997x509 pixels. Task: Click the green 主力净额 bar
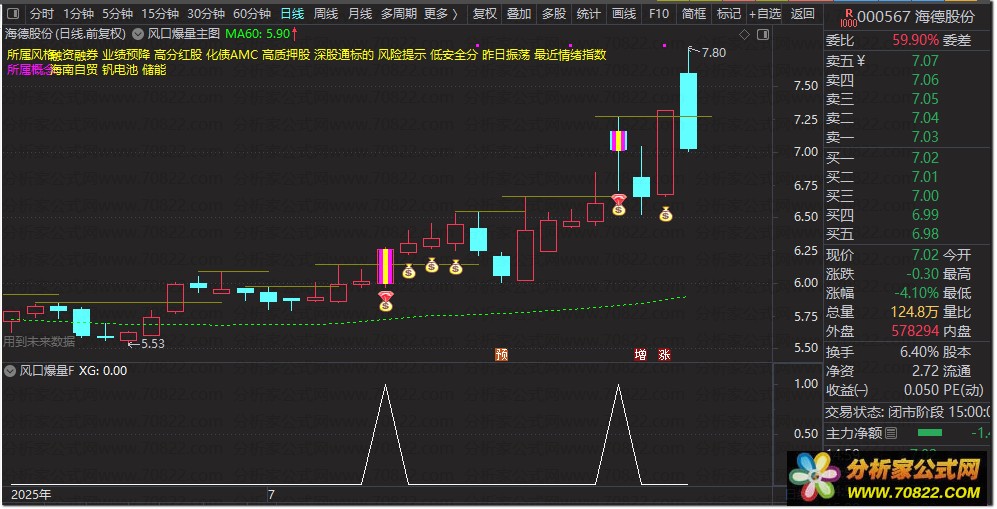930,433
